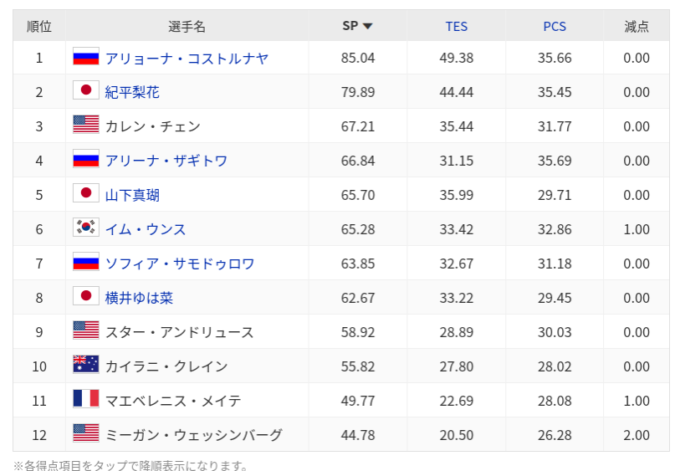Viewport: 680px width, 471px height.
Task: Sort table by TES column
Action: point(456,26)
